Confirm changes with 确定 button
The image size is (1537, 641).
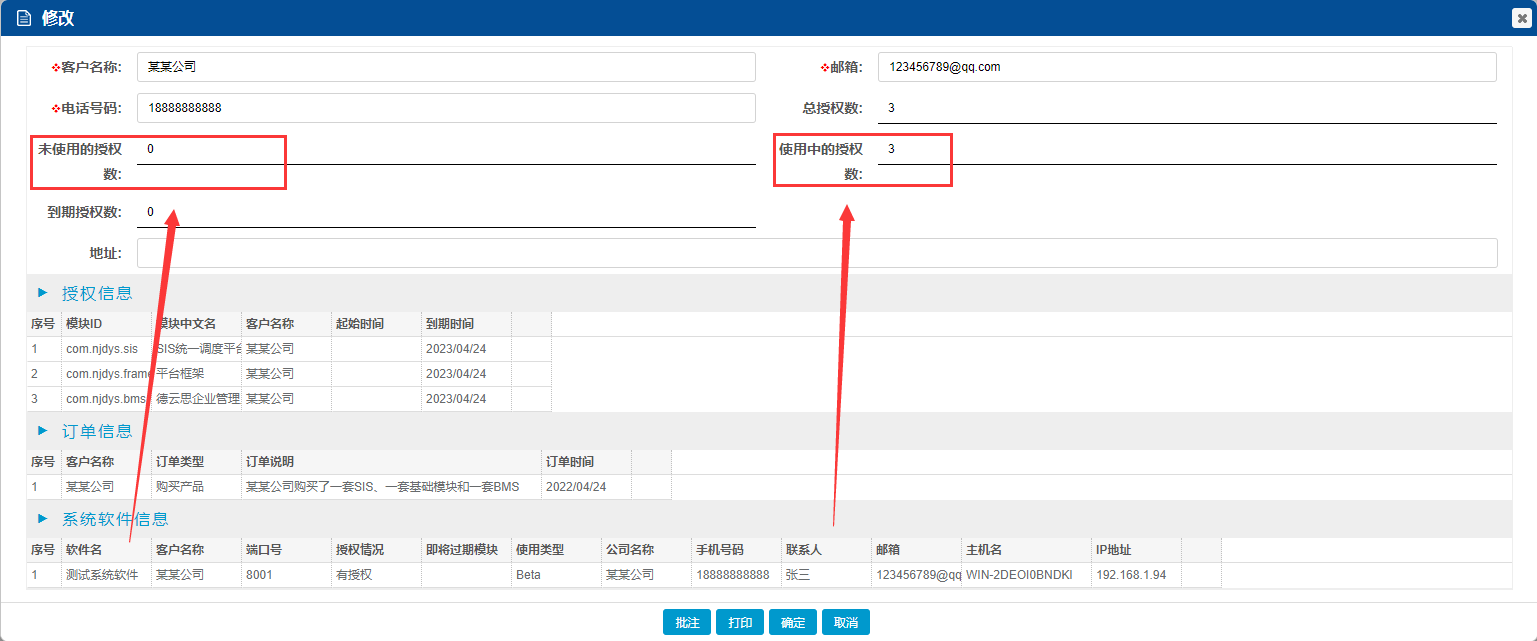793,622
